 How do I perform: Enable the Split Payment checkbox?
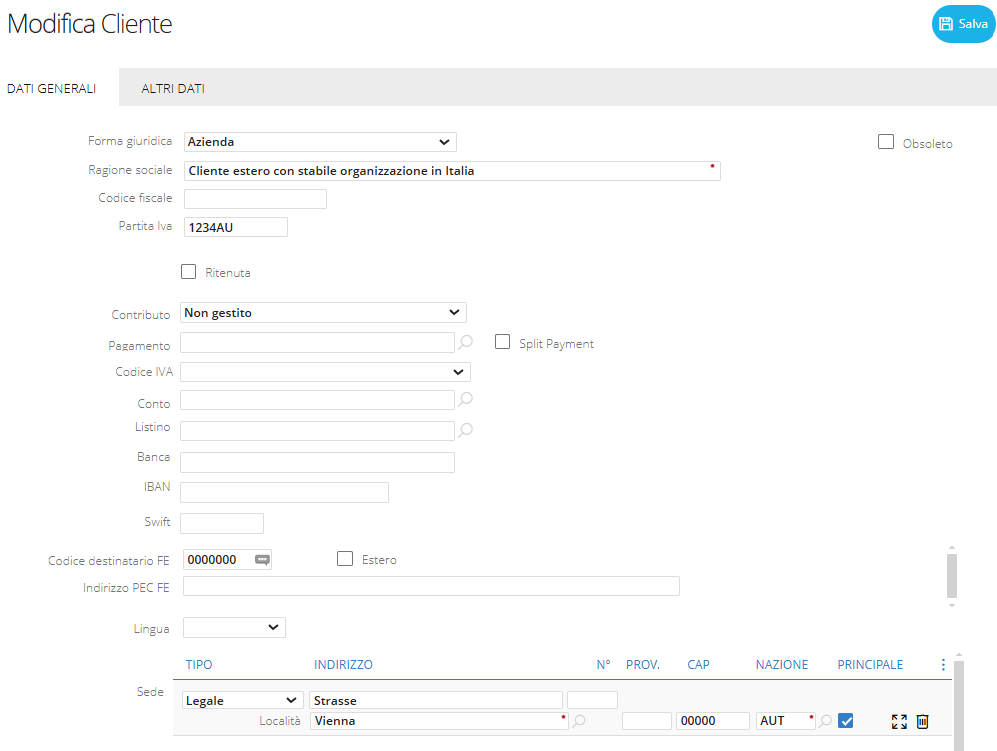coord(503,342)
